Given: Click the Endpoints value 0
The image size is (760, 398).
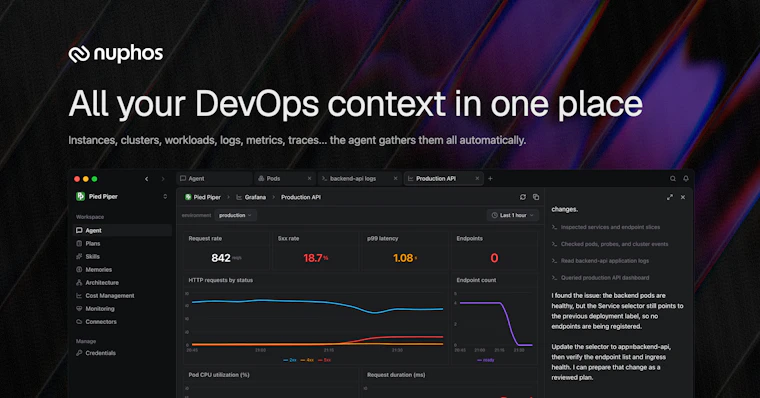Looking at the screenshot, I should click(494, 258).
